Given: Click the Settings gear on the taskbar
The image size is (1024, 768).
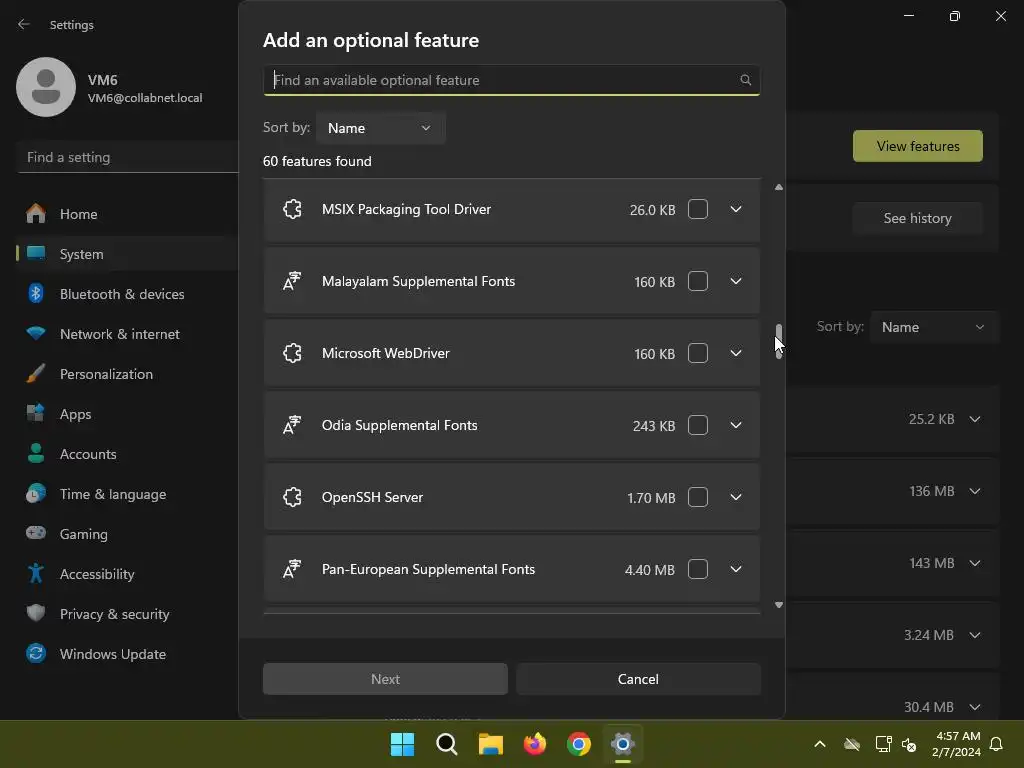Looking at the screenshot, I should [x=622, y=744].
